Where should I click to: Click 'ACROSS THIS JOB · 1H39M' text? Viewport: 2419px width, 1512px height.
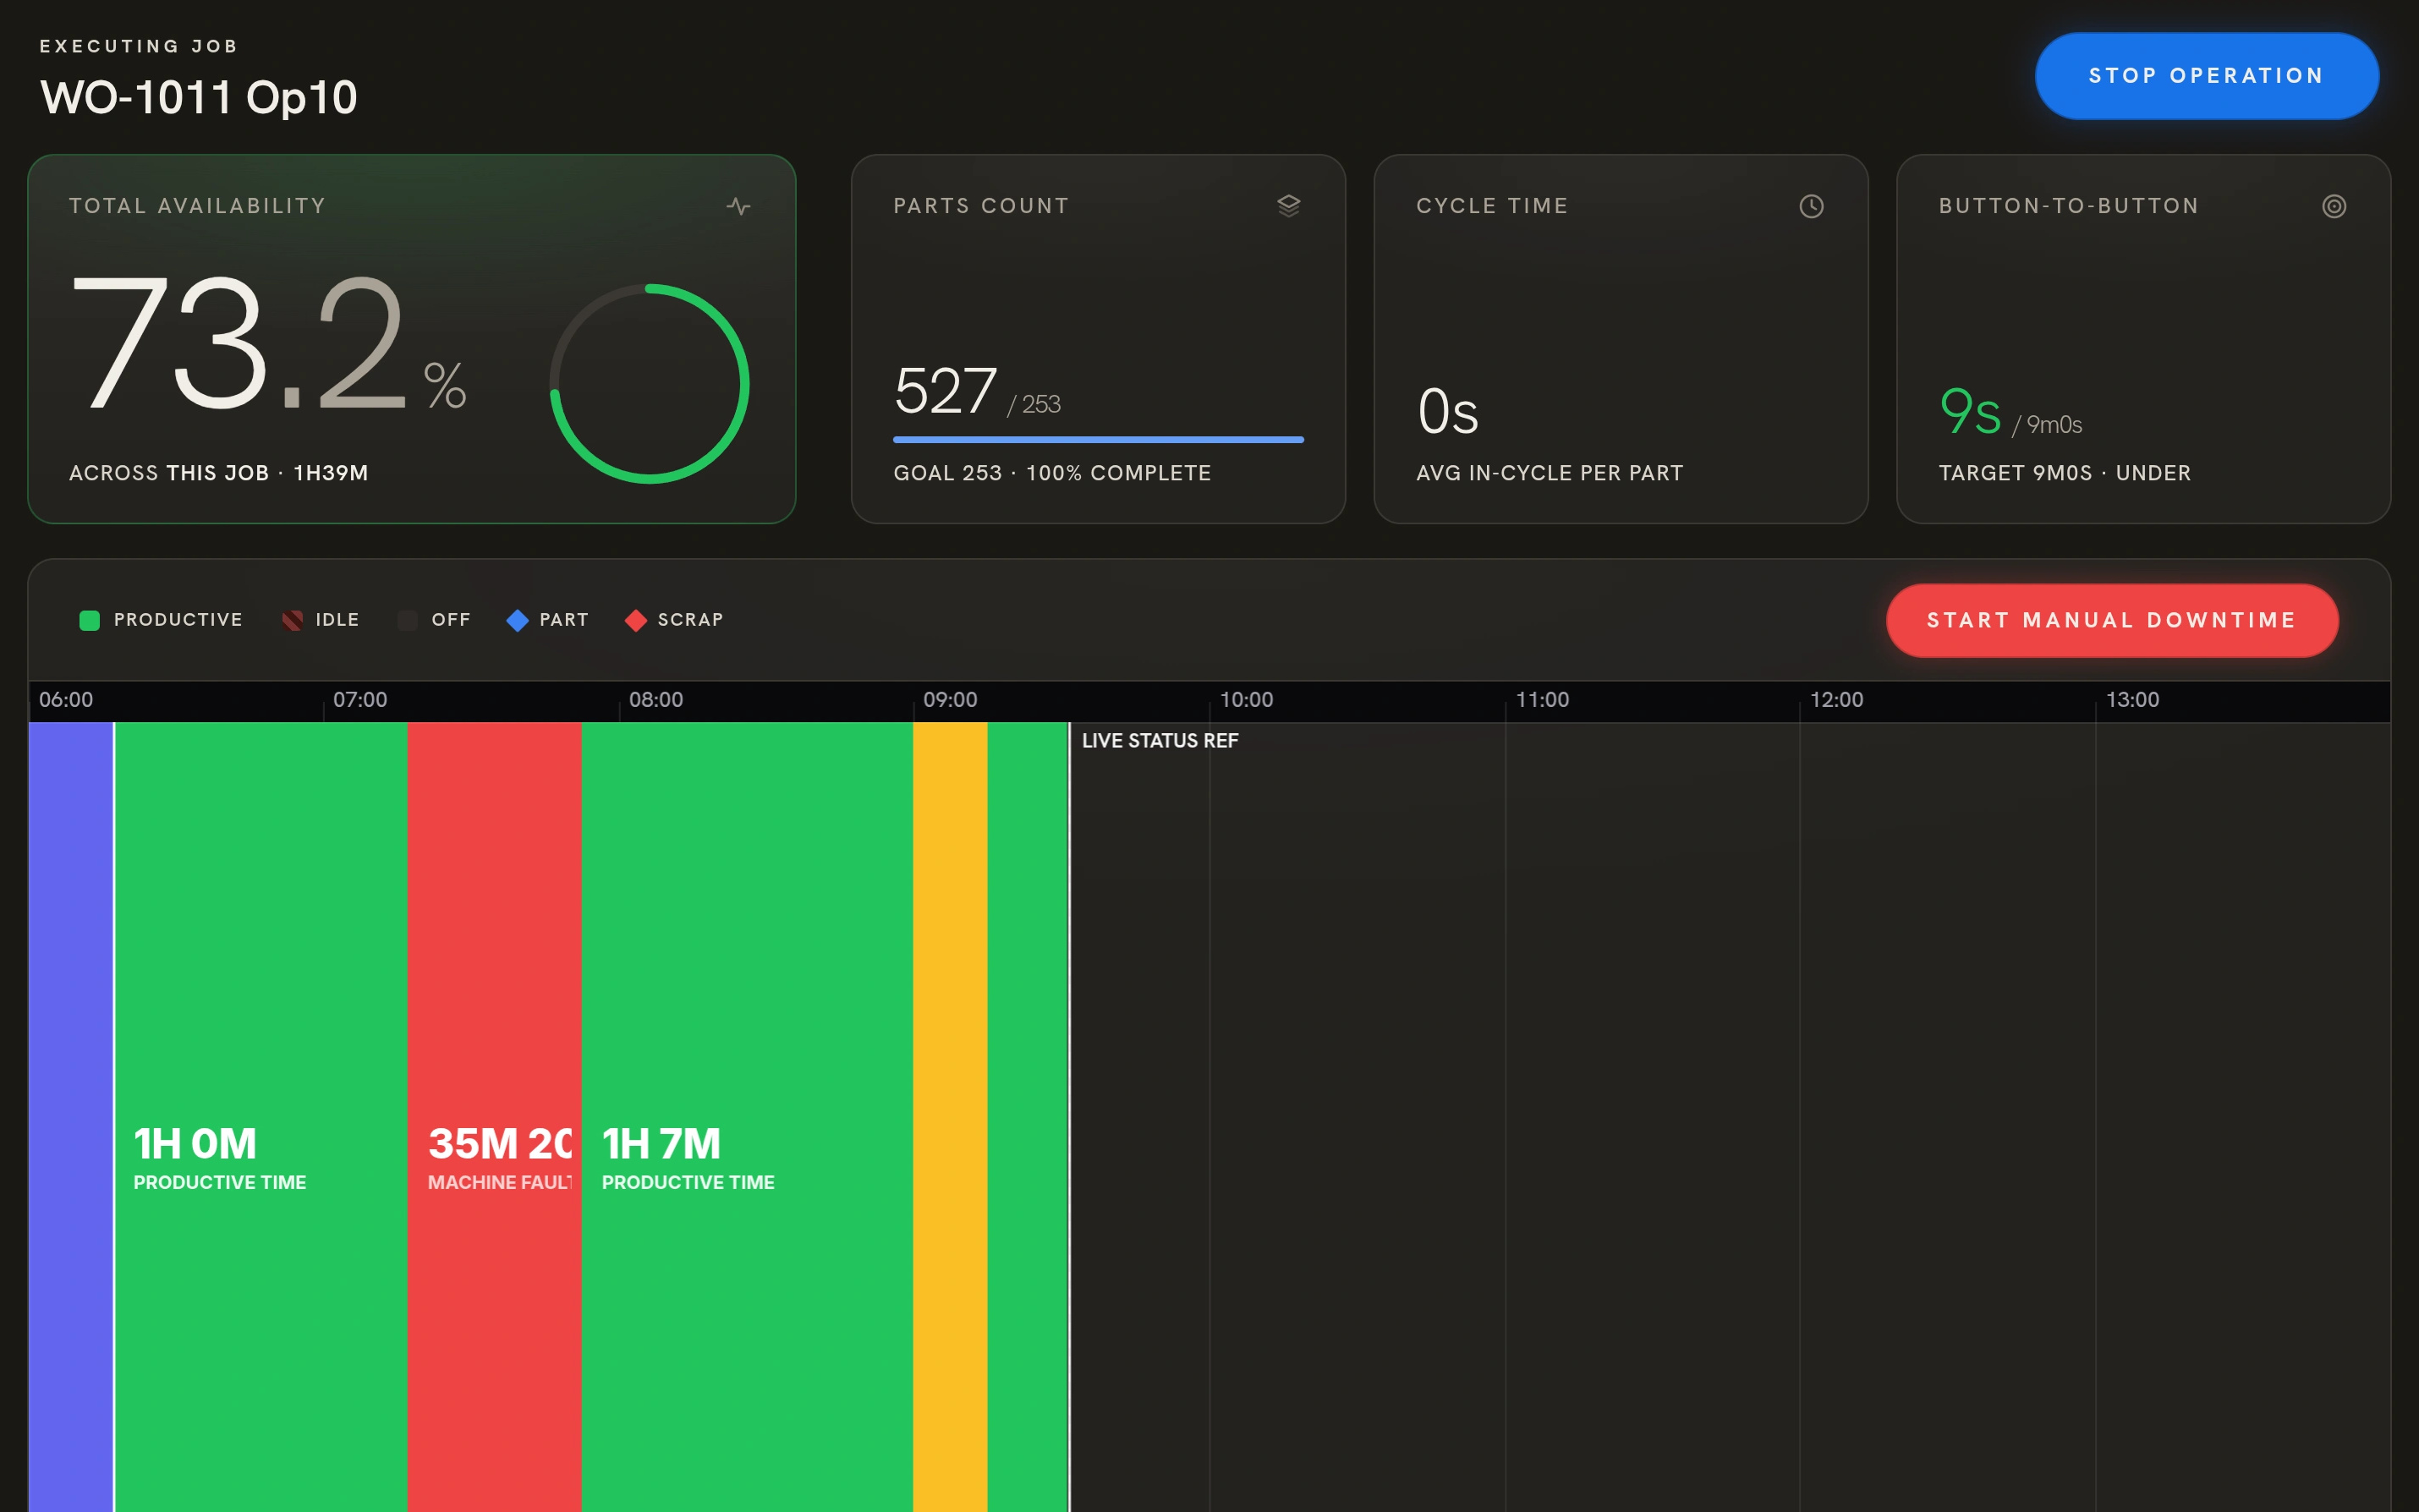(218, 473)
